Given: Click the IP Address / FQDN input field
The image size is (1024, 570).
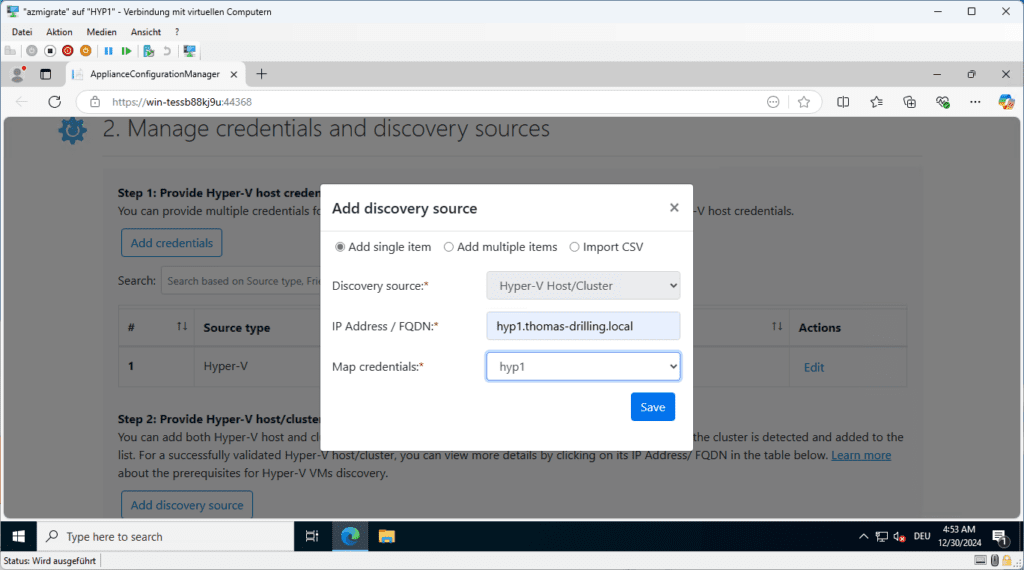Looking at the screenshot, I should tap(583, 326).
